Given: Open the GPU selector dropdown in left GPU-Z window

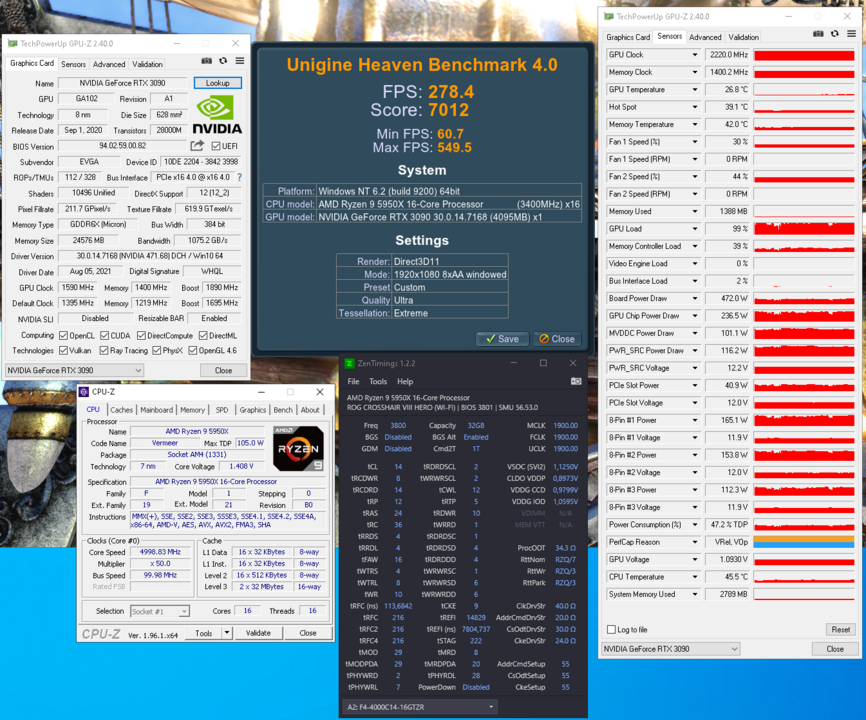Looking at the screenshot, I should (x=75, y=370).
